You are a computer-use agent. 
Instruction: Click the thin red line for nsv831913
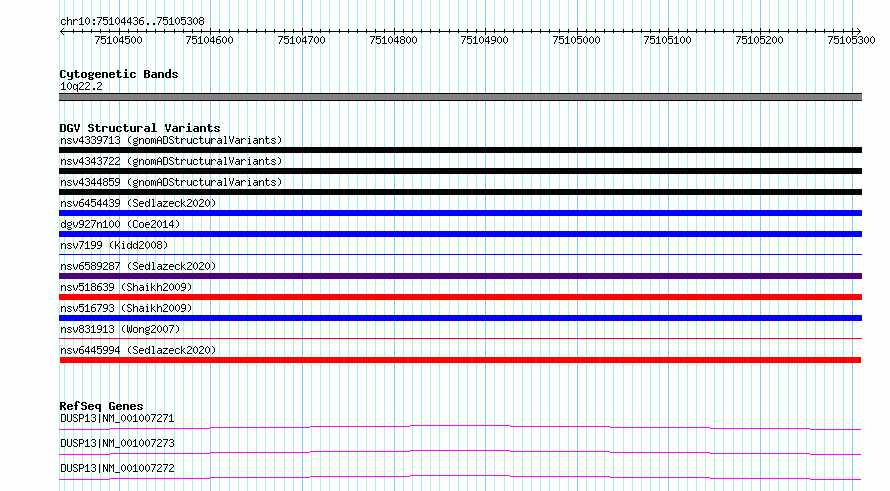[x=460, y=338]
